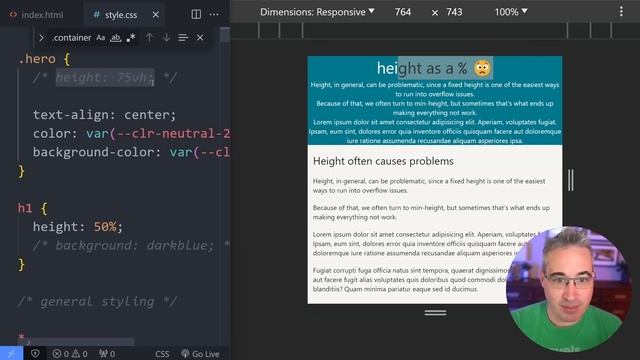Select the style.css editor tab
The height and width of the screenshot is (360, 640).
point(120,15)
